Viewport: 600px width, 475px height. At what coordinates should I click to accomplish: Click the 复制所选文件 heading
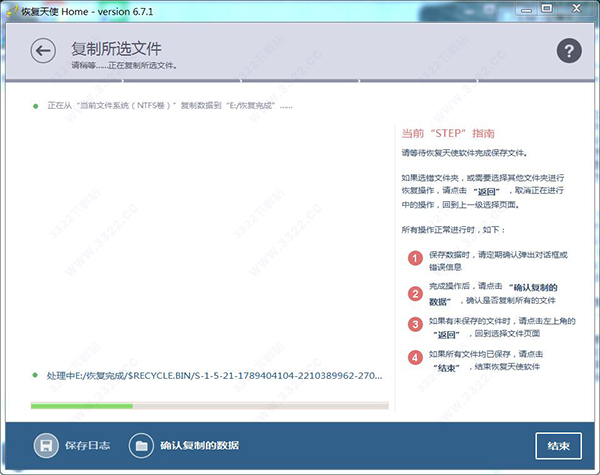click(116, 49)
